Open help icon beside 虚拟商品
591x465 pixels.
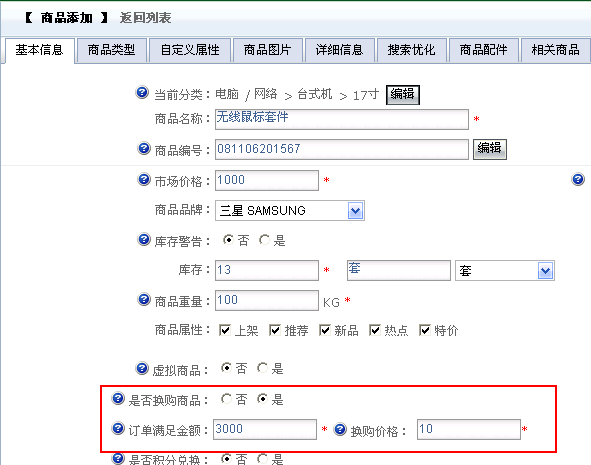click(142, 368)
